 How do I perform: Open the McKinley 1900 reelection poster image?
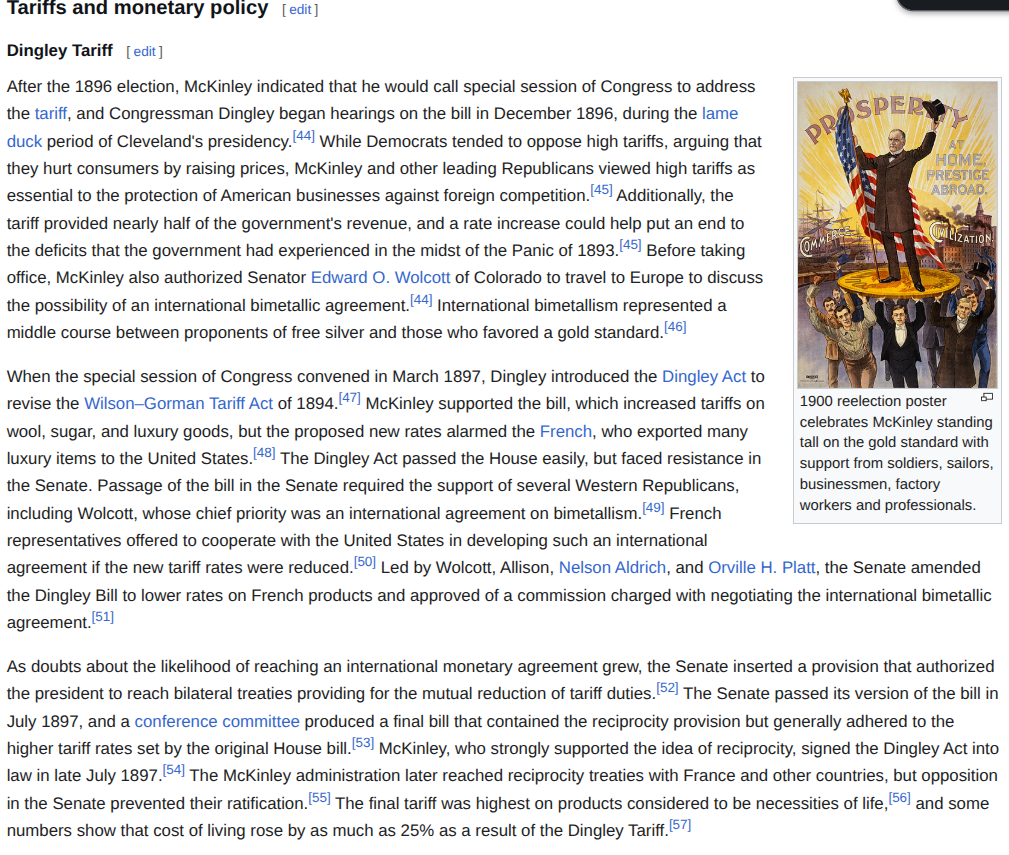897,234
